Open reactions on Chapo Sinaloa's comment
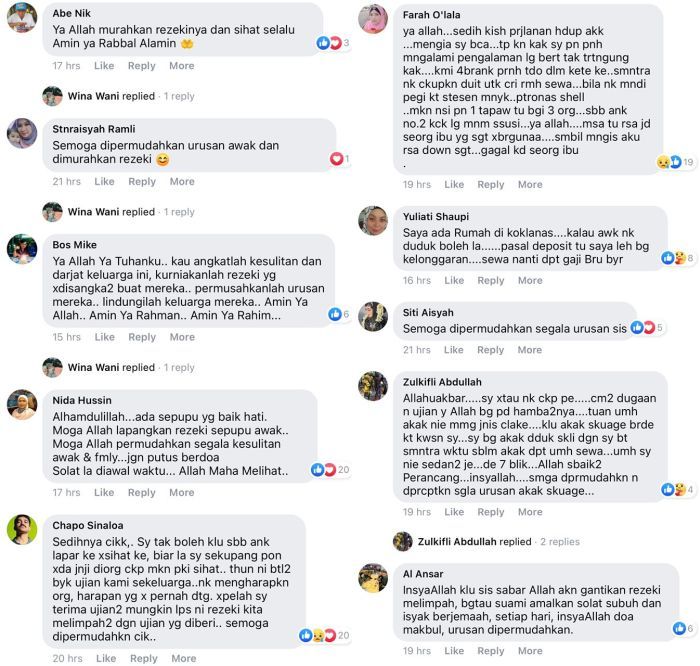 (x=324, y=635)
